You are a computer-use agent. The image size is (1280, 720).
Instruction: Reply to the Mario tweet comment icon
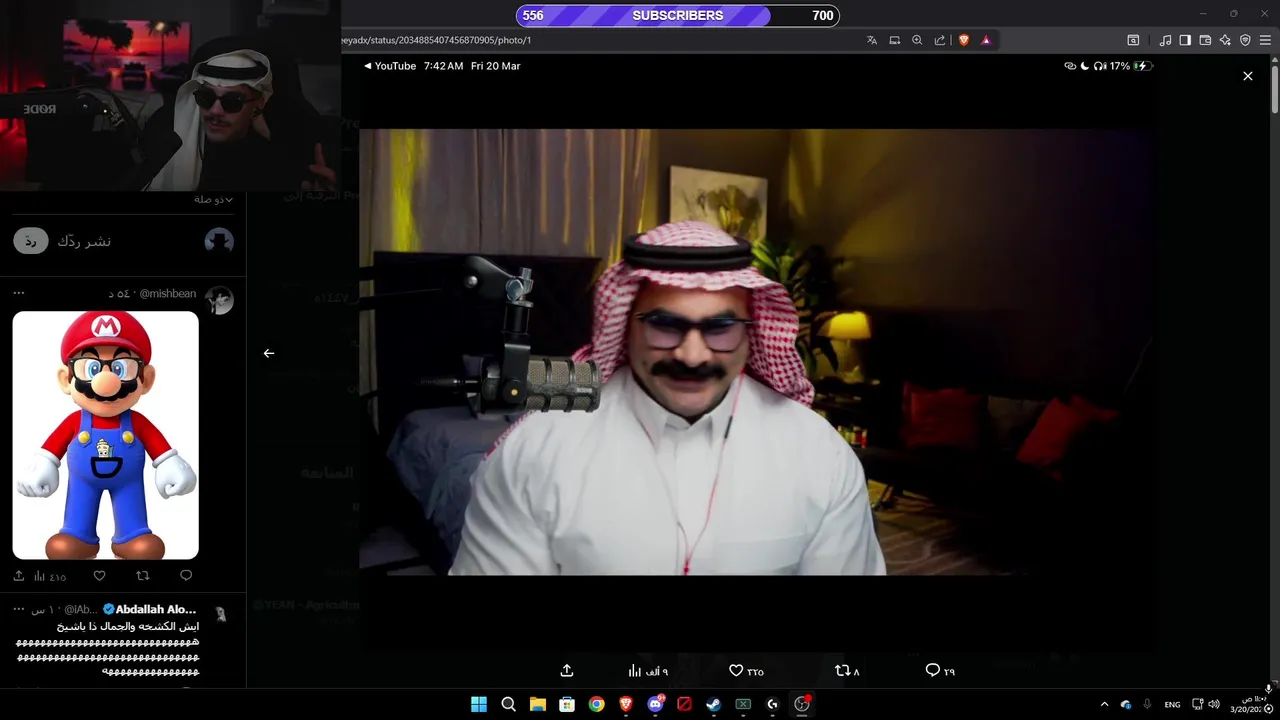[x=186, y=576]
